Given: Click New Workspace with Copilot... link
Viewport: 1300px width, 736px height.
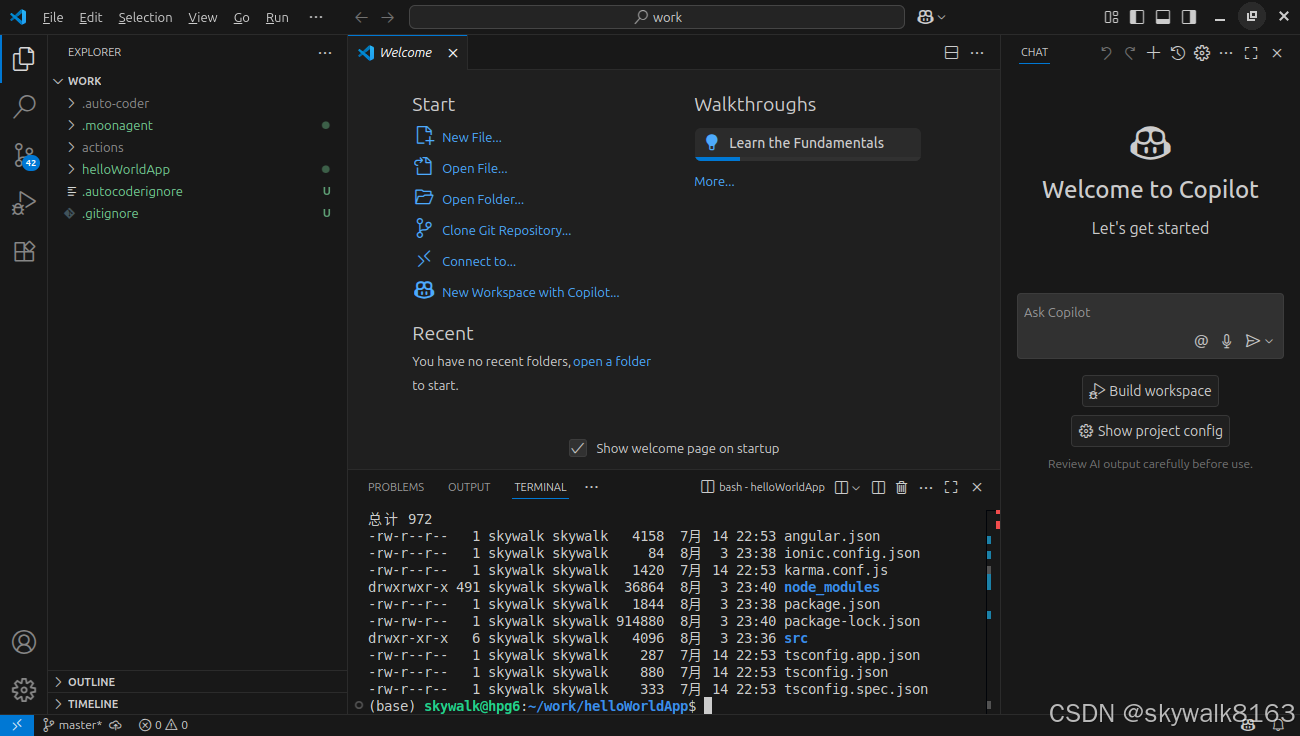Looking at the screenshot, I should [x=531, y=292].
